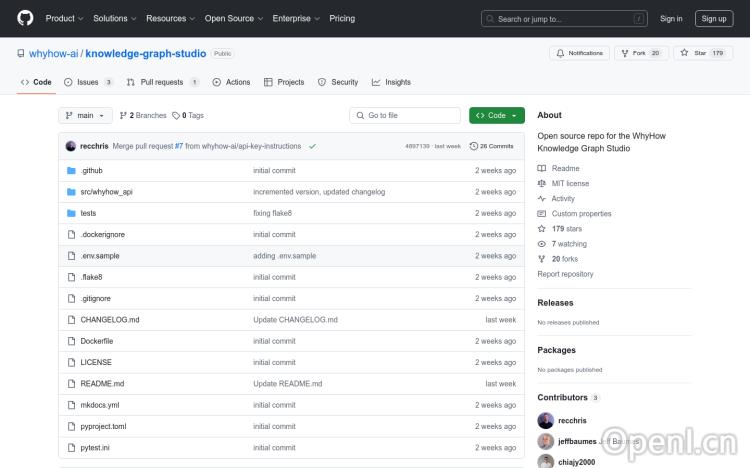750x468 pixels.
Task: Open the Pull requests tab
Action: (x=162, y=82)
